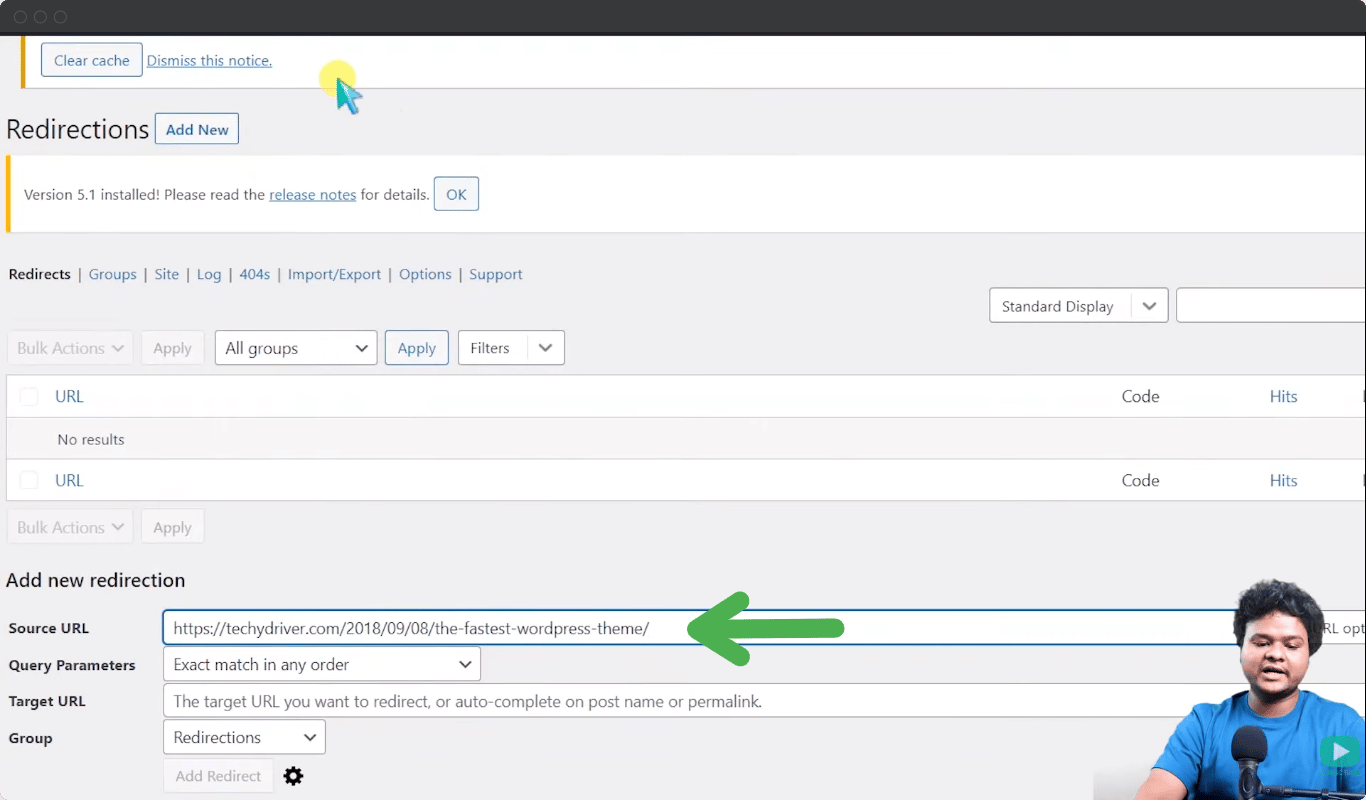Open the All groups dropdown

[296, 348]
